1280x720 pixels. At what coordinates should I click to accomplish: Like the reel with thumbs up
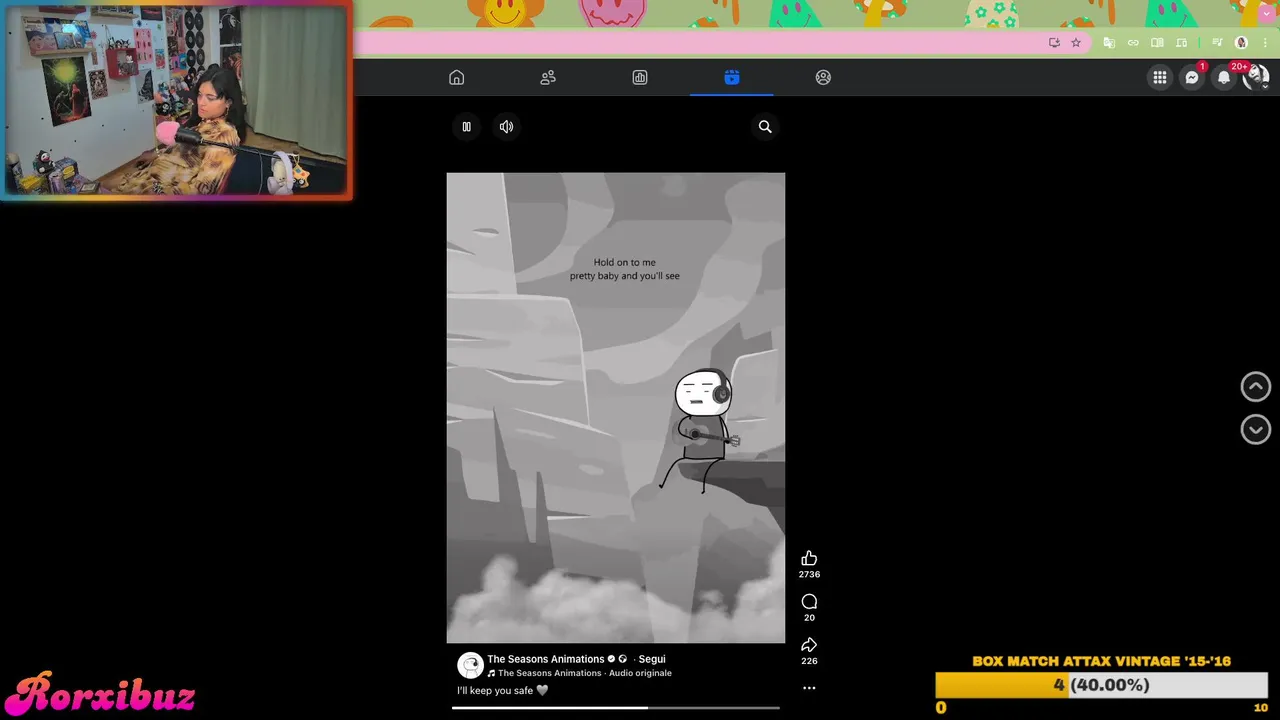809,558
